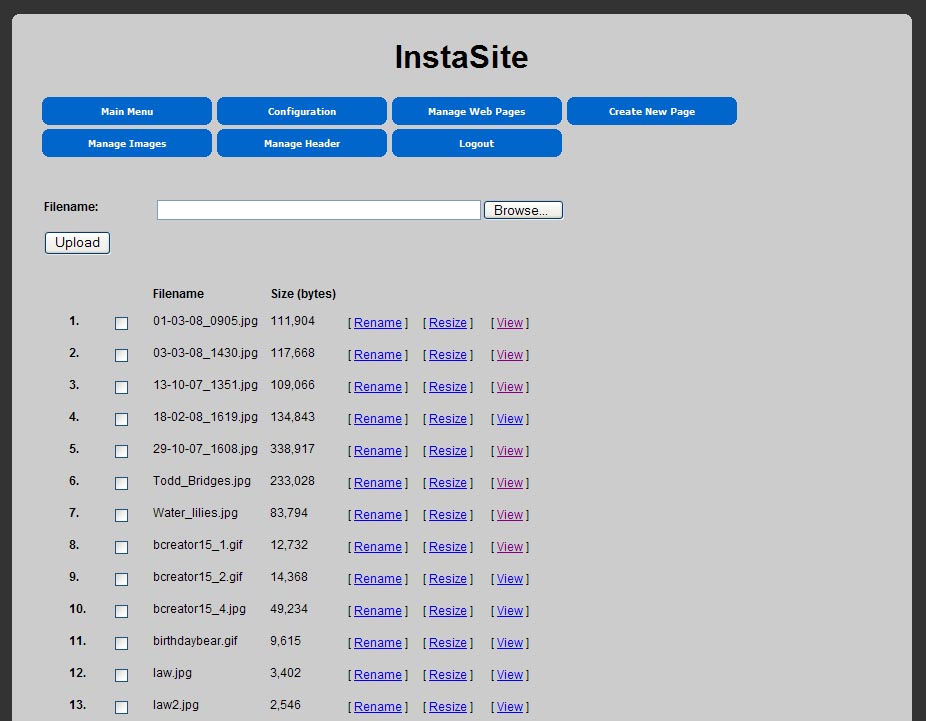Open the Main Menu page
The width and height of the screenshot is (926, 721).
(x=126, y=111)
